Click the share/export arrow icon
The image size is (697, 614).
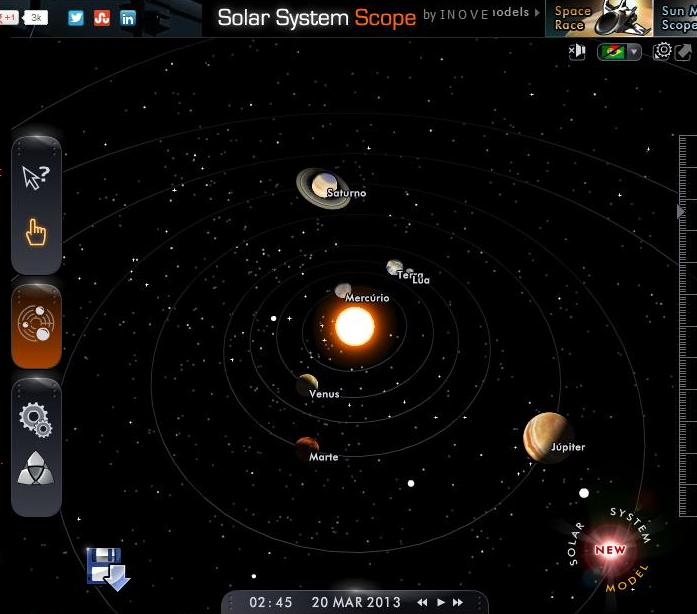[x=683, y=52]
